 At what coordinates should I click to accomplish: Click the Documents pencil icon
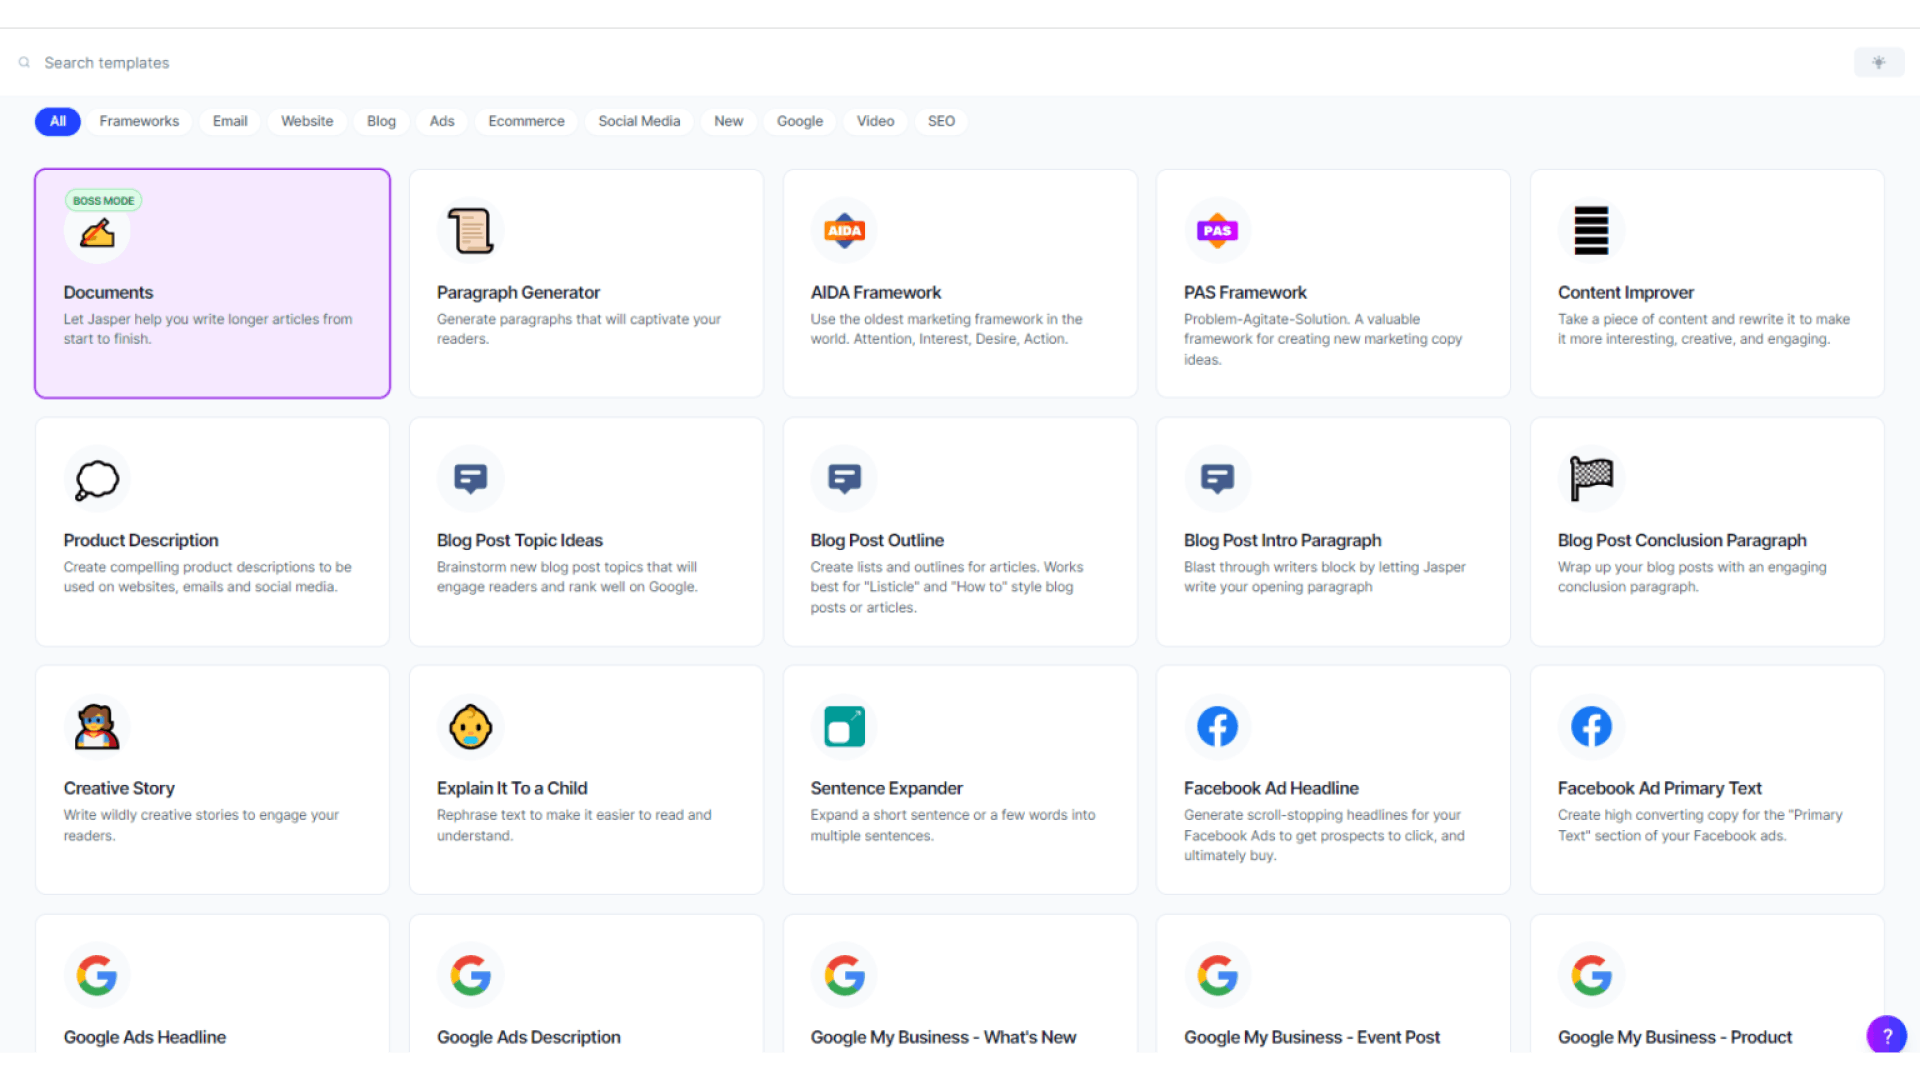coord(97,233)
